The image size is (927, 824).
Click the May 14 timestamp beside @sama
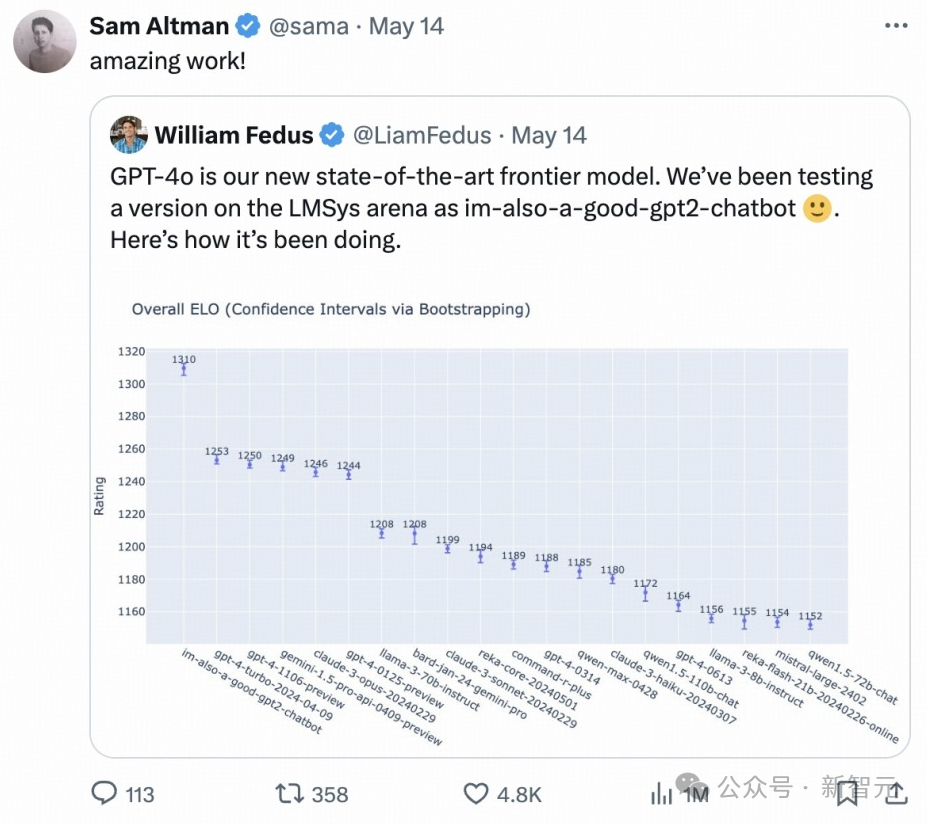pos(406,26)
